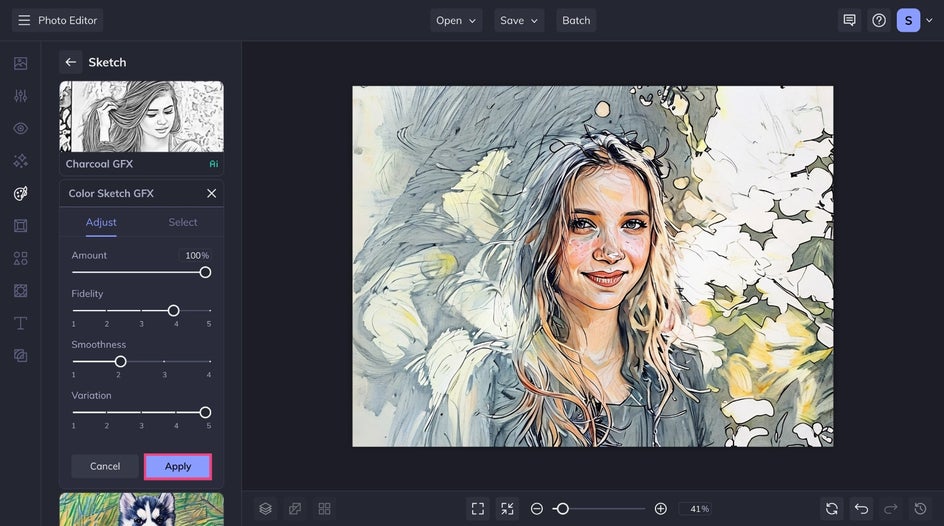The height and width of the screenshot is (526, 944).
Task: Select the Charcoal GFX effect thumbnail
Action: click(141, 117)
